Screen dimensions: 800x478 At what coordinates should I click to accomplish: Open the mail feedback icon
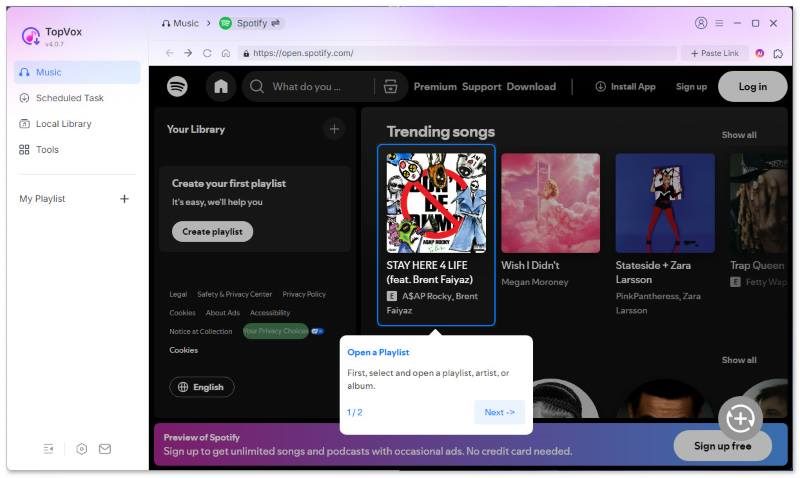[105, 449]
